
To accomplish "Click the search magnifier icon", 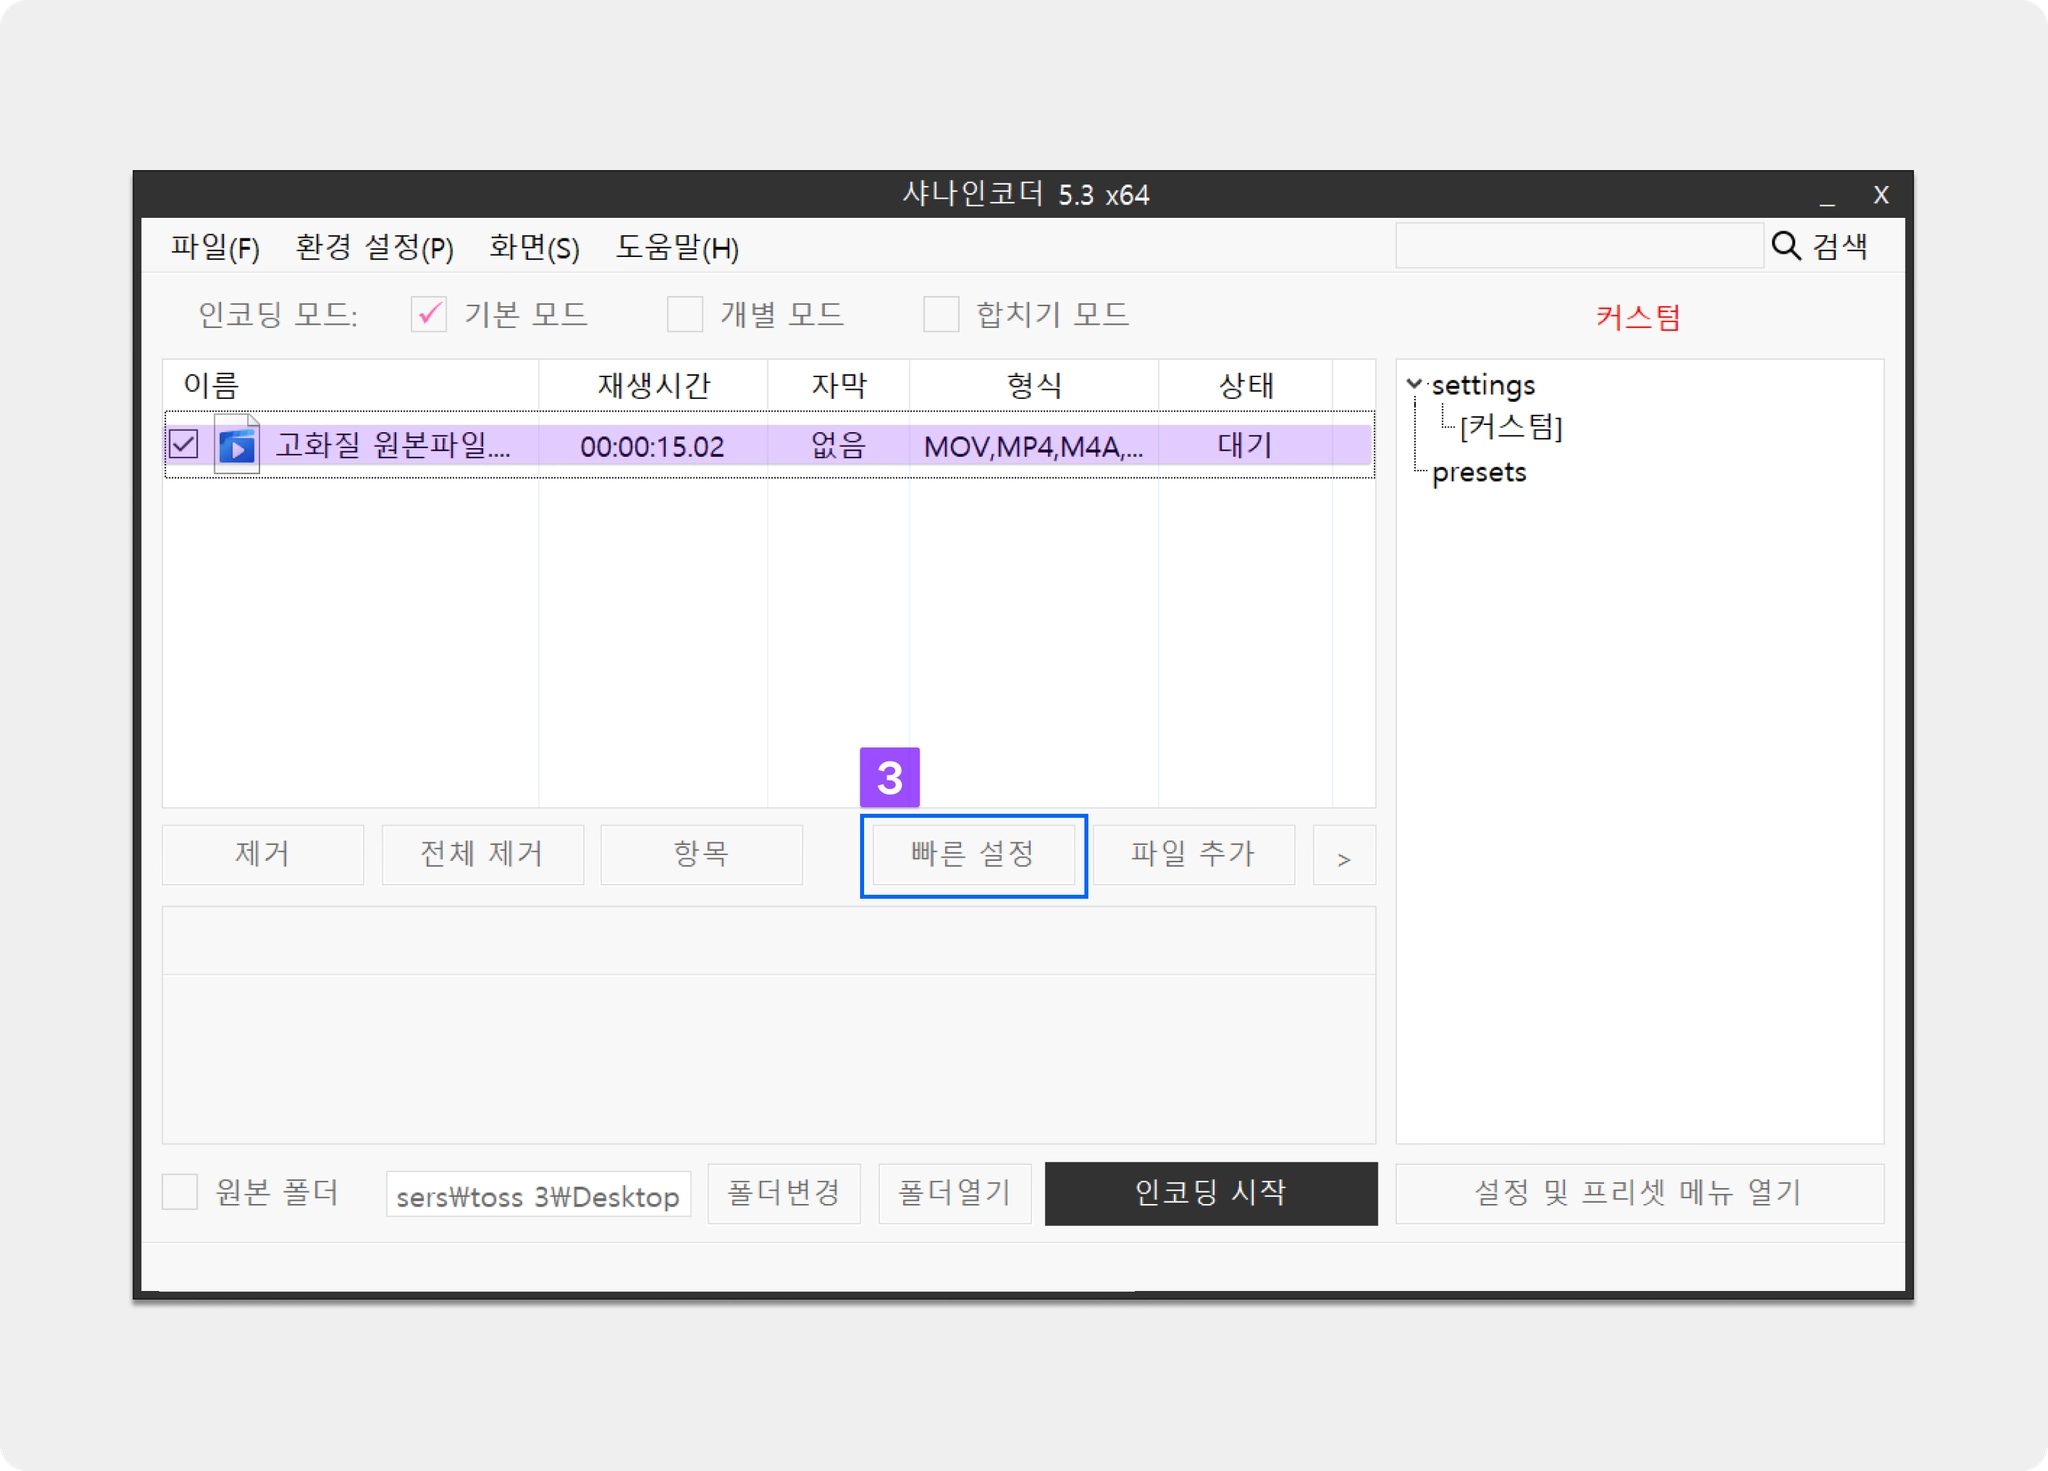I will pos(1785,246).
